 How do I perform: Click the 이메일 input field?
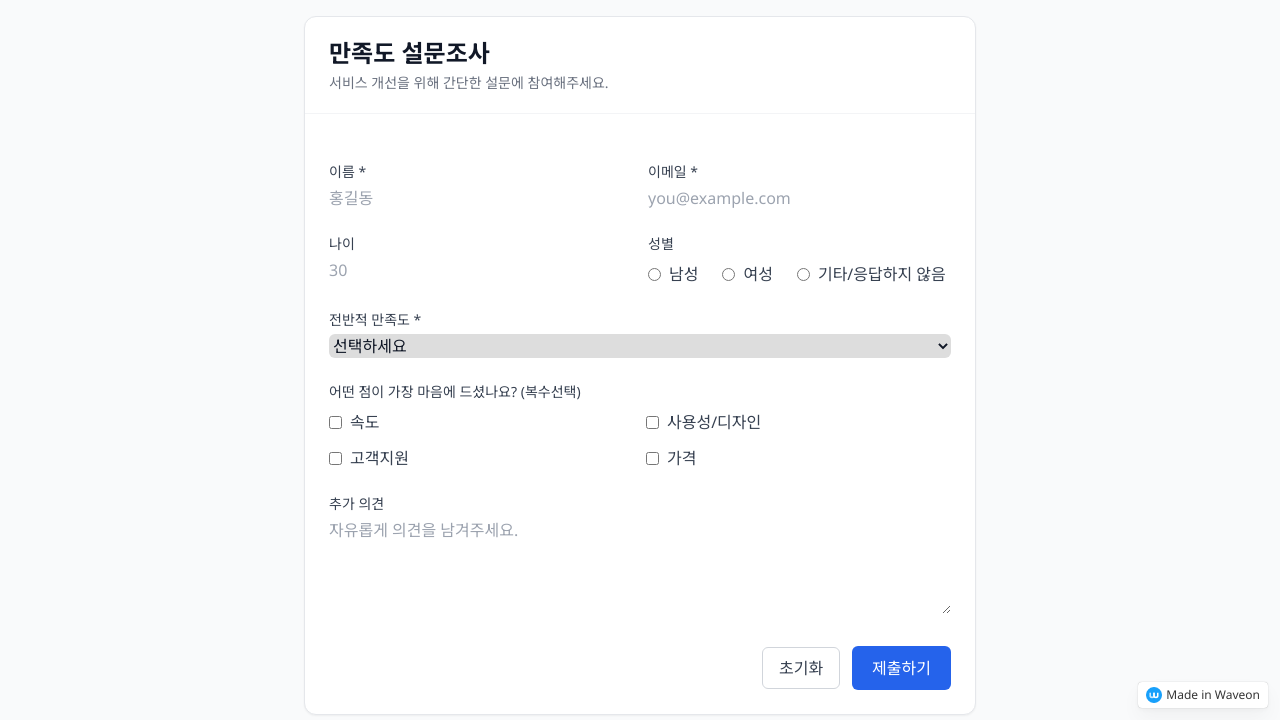tap(798, 198)
